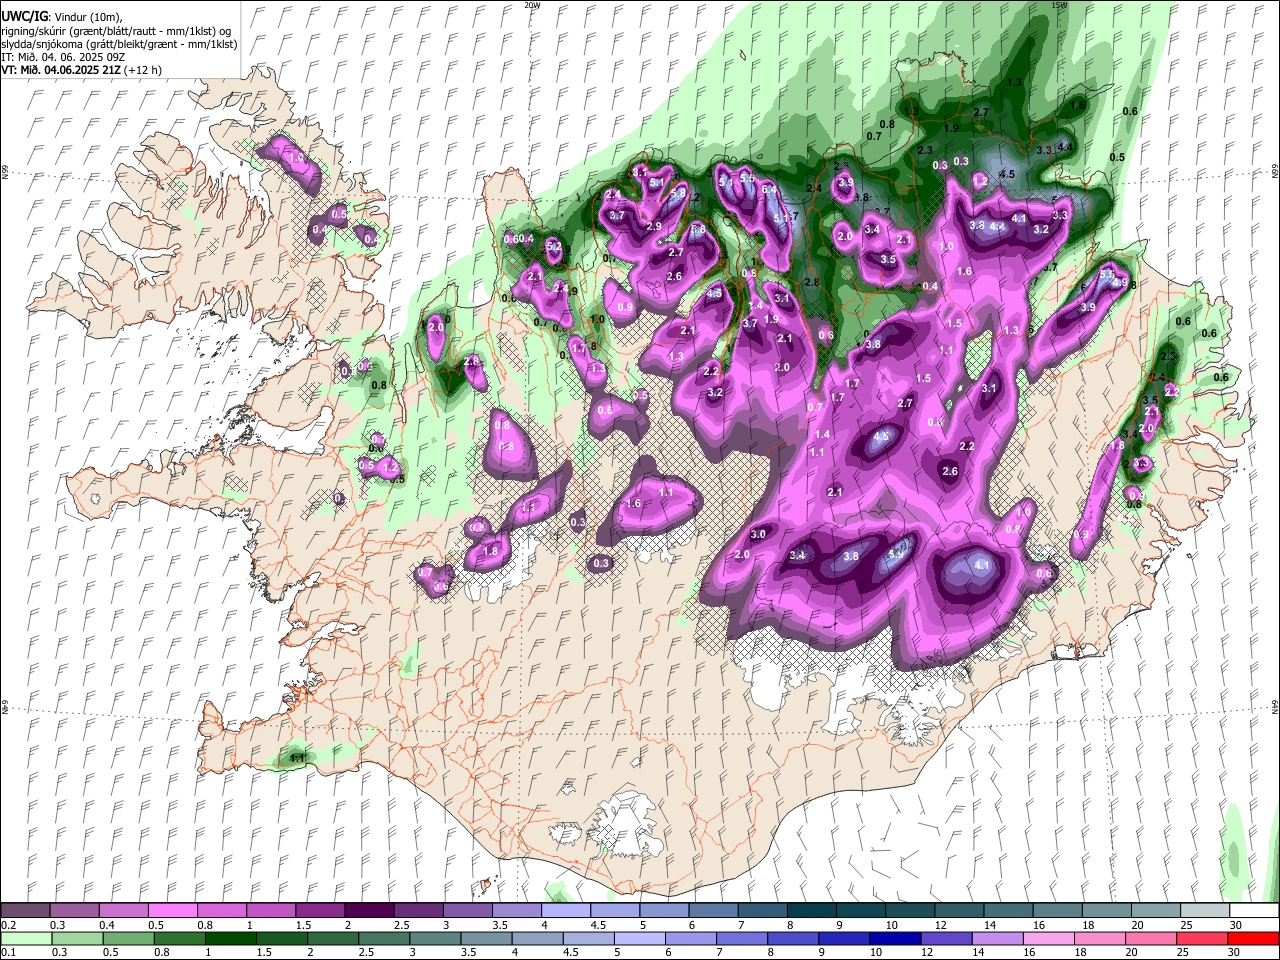The image size is (1280, 960).
Task: Click the '0.2' label on the snow scale
Action: tap(8, 925)
